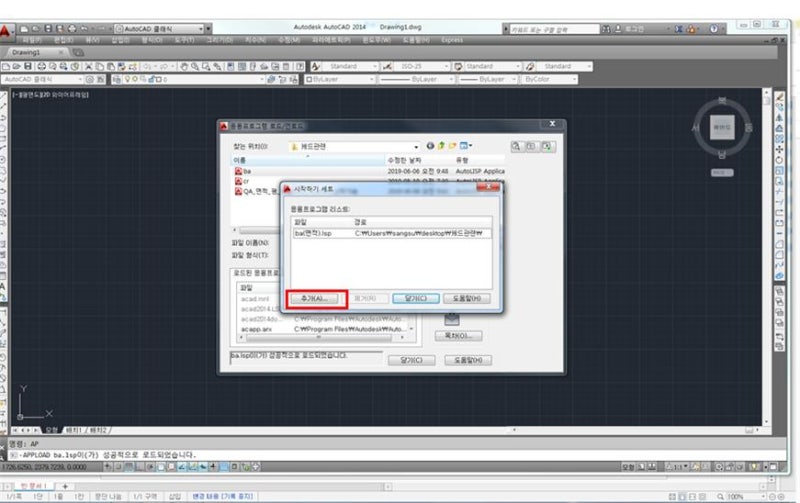The width and height of the screenshot is (800, 503).
Task: Select the ba(면적).lsp row in application list
Action: [x=392, y=233]
